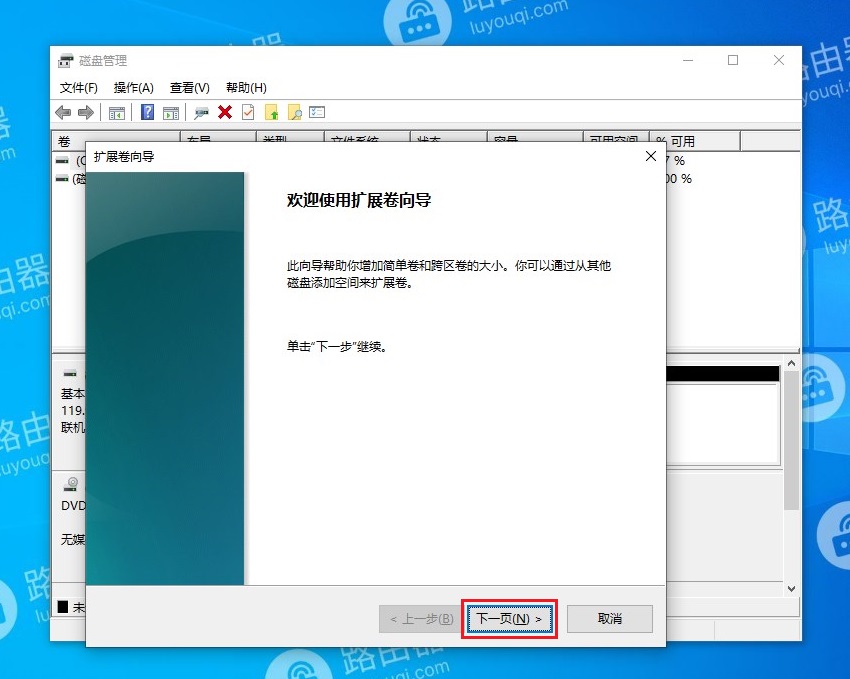Click the 欢迎使用扩展卷向导 heading text
The width and height of the screenshot is (850, 679).
359,201
